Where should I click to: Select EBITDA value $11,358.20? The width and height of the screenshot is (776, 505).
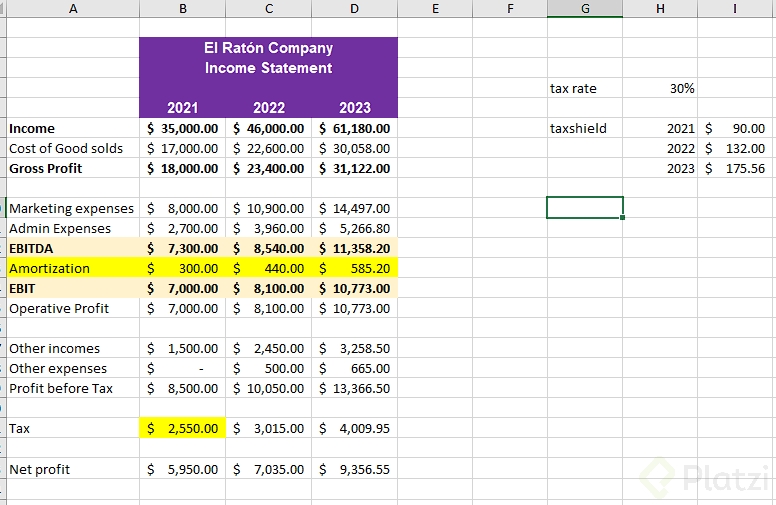coord(355,248)
